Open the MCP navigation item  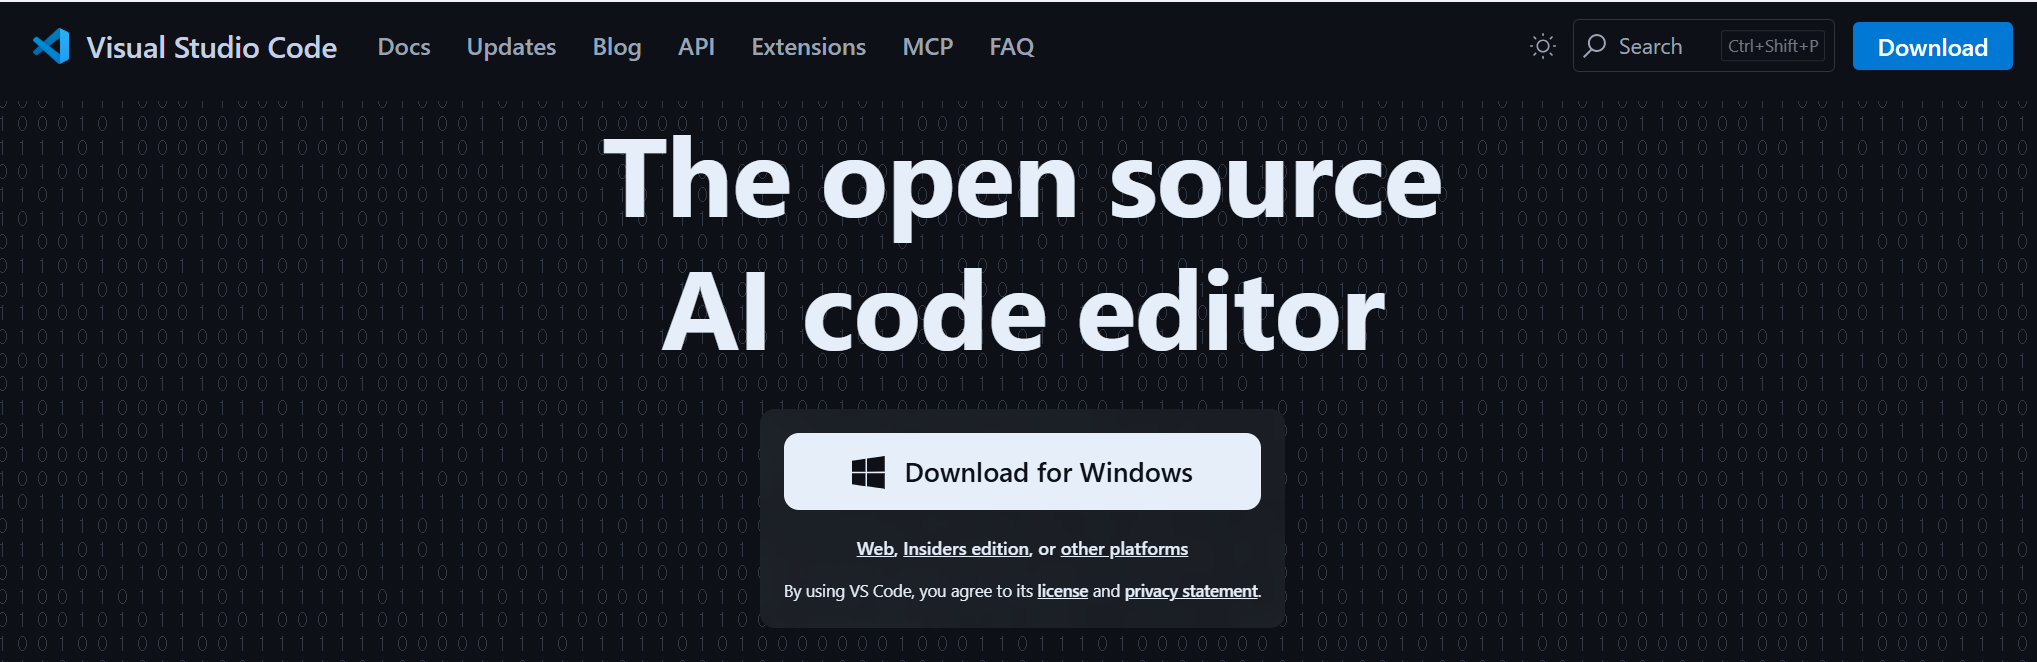coord(928,47)
